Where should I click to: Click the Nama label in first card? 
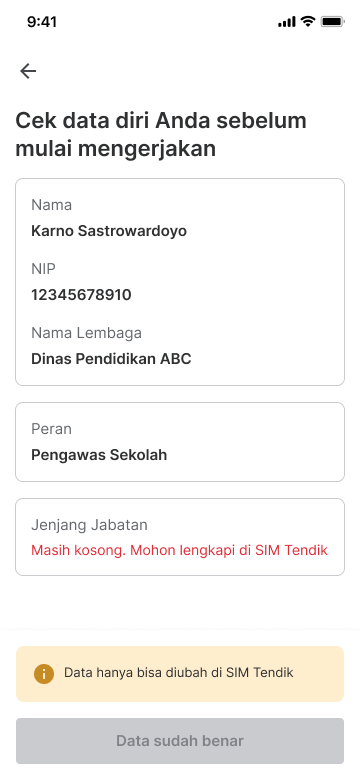point(51,205)
